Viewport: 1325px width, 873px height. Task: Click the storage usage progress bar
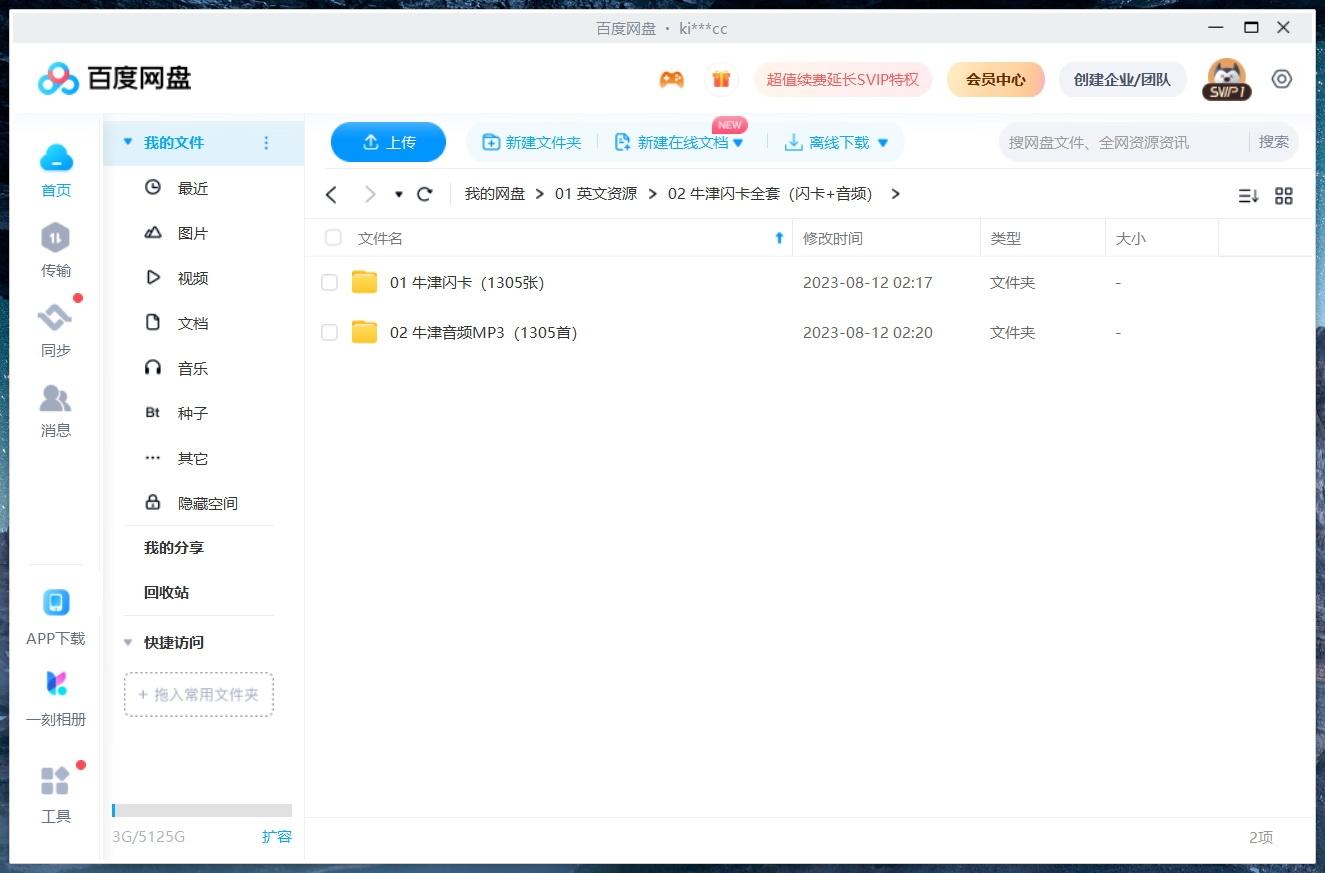(x=203, y=810)
